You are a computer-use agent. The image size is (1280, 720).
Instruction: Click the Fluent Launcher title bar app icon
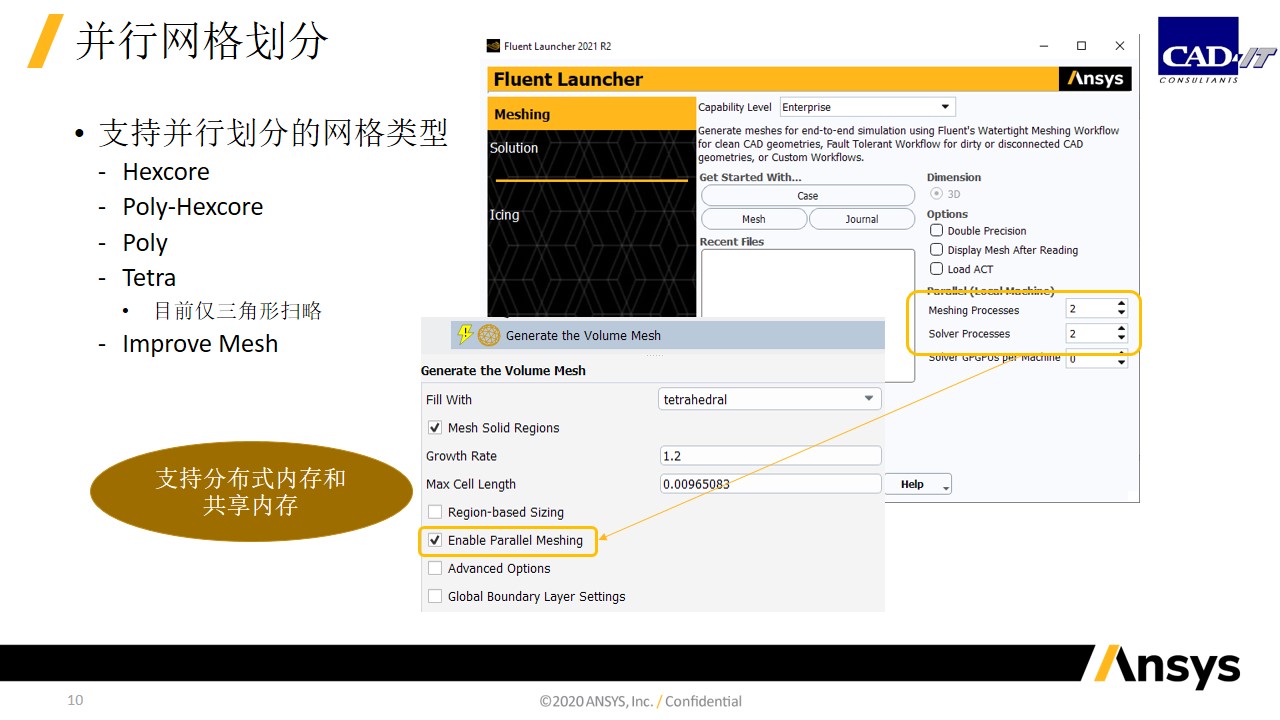coord(493,46)
